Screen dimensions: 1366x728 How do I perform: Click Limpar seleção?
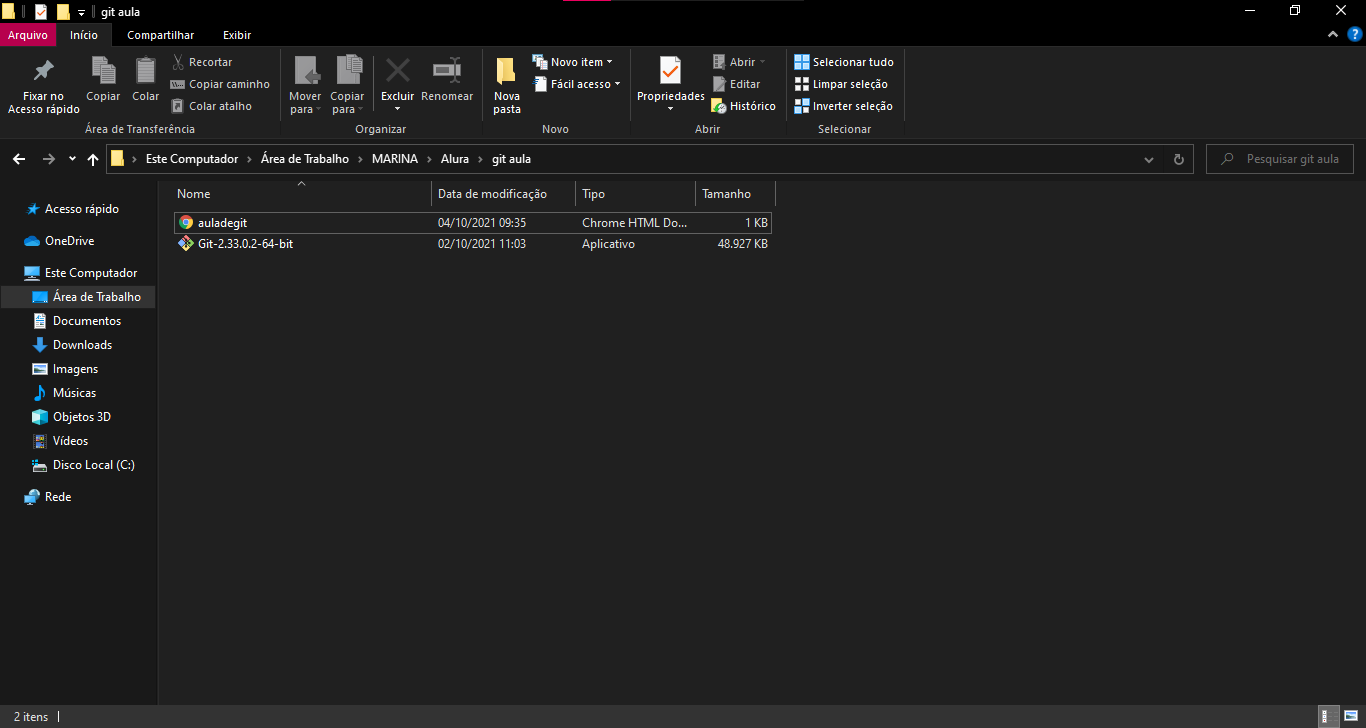click(x=841, y=84)
